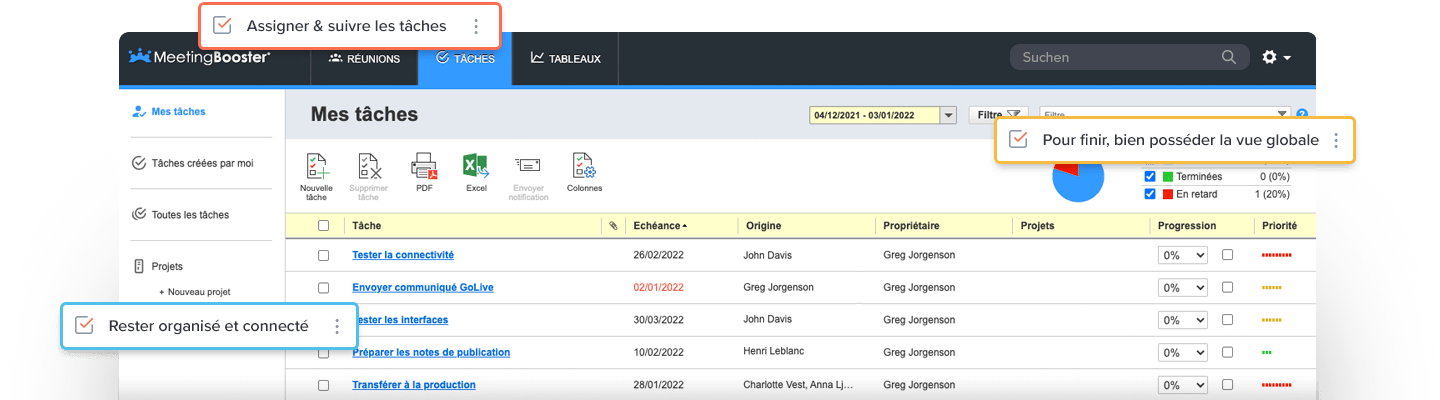1440x400 pixels.
Task: Open the settings gear dropdown
Action: 1276,58
